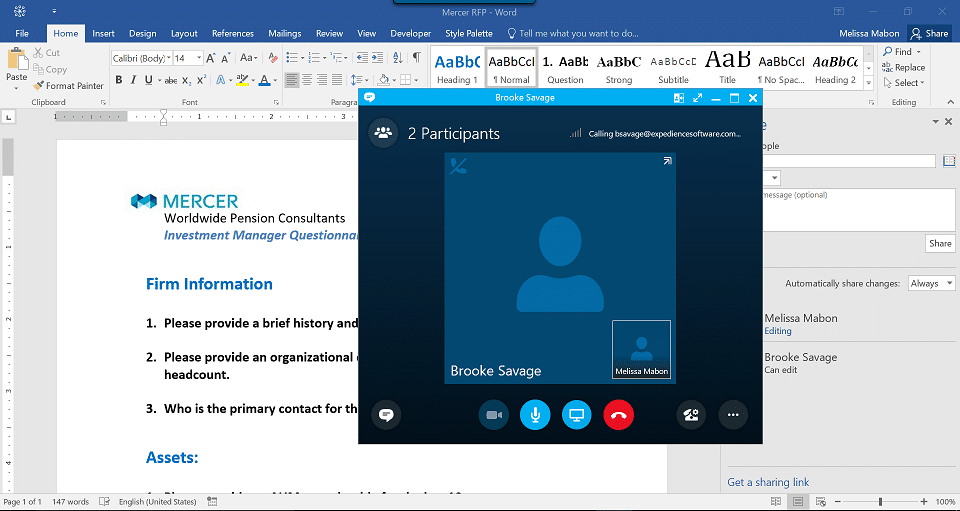The height and width of the screenshot is (511, 960).
Task: Open the Change Case dropdown
Action: click(x=249, y=58)
